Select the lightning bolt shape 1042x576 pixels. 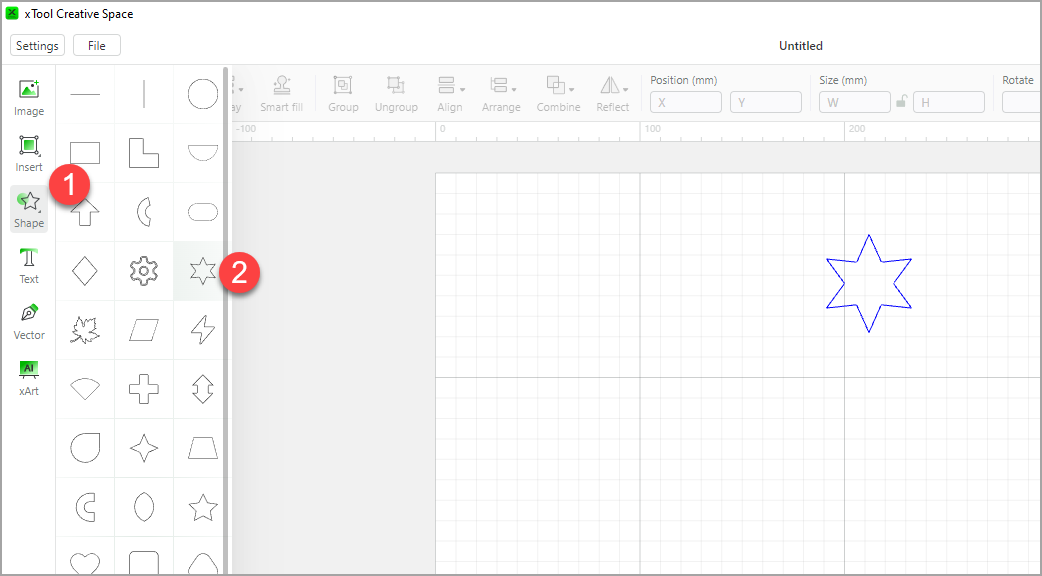coord(203,330)
